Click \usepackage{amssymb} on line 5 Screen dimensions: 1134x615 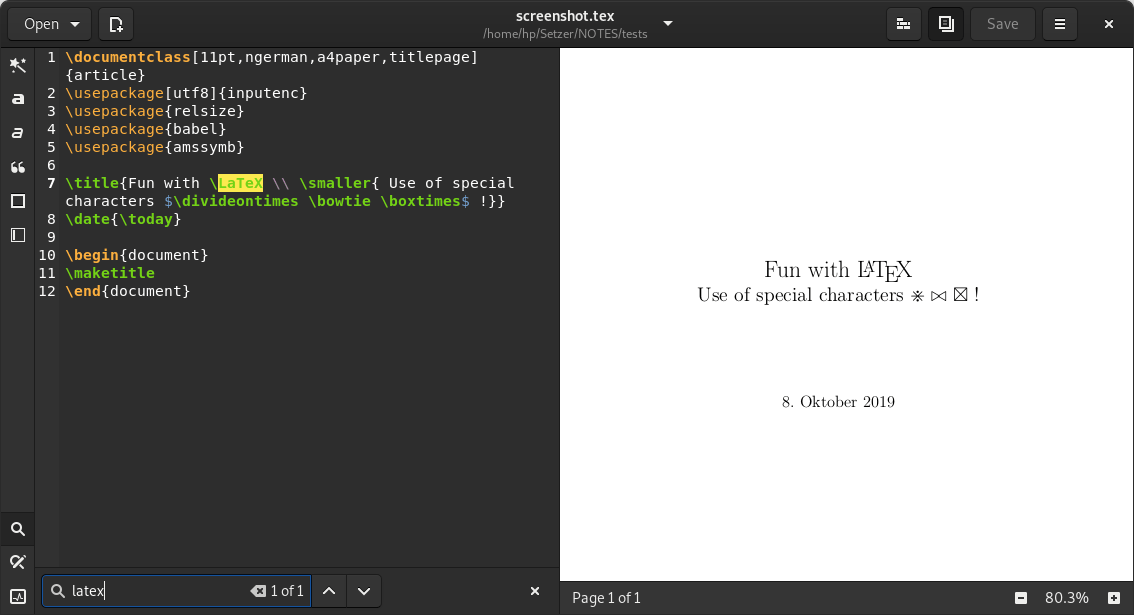click(x=155, y=147)
